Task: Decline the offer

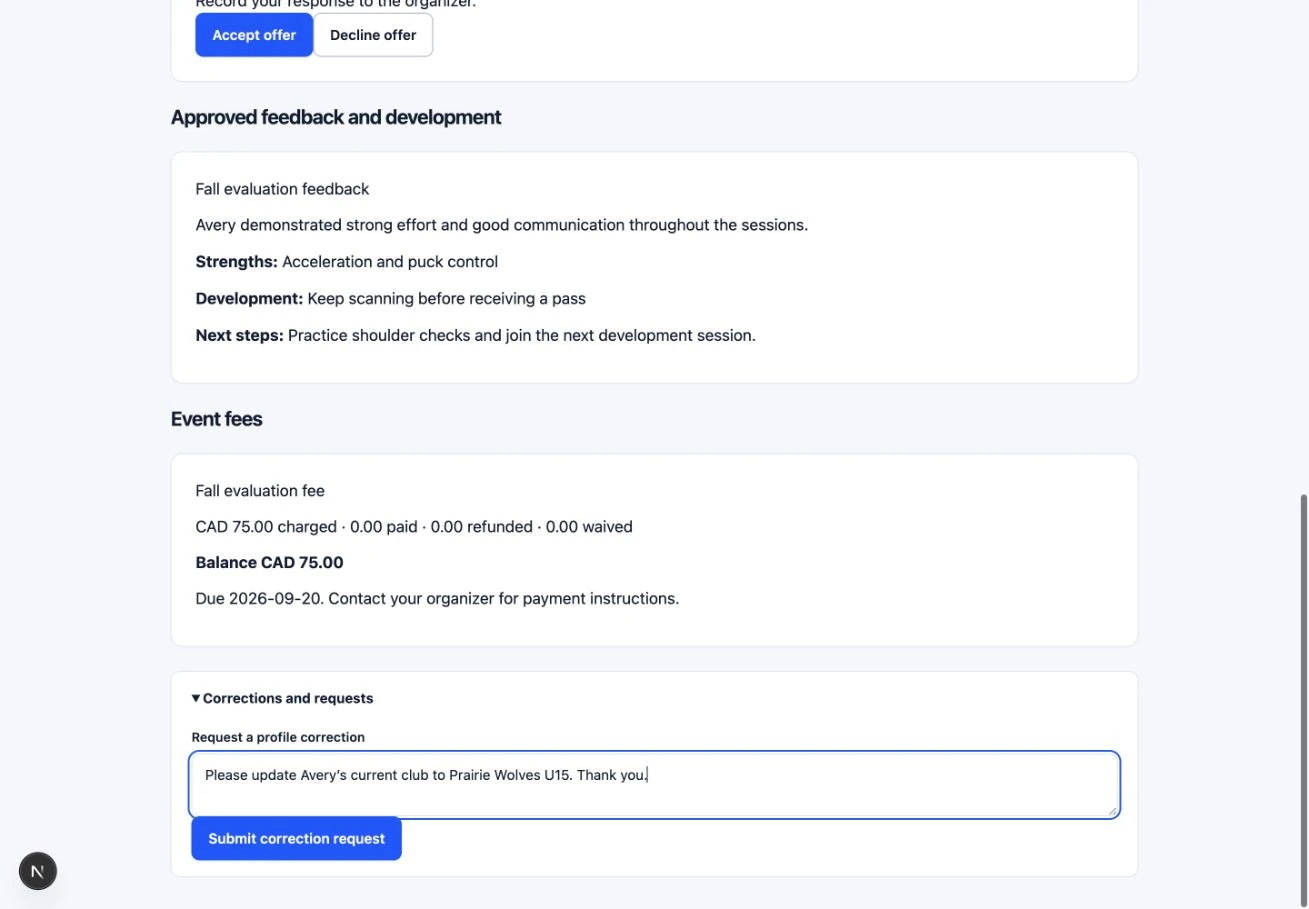Action: coord(373,35)
